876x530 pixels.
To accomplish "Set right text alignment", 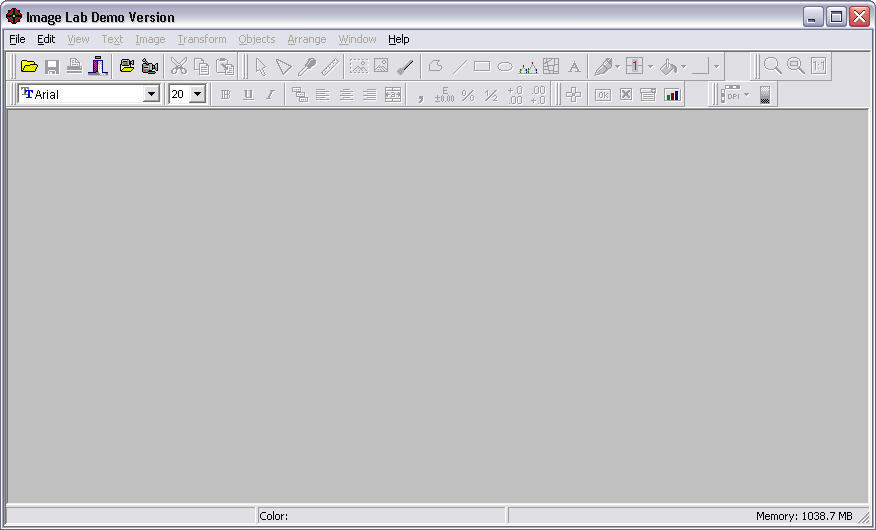I will (369, 94).
